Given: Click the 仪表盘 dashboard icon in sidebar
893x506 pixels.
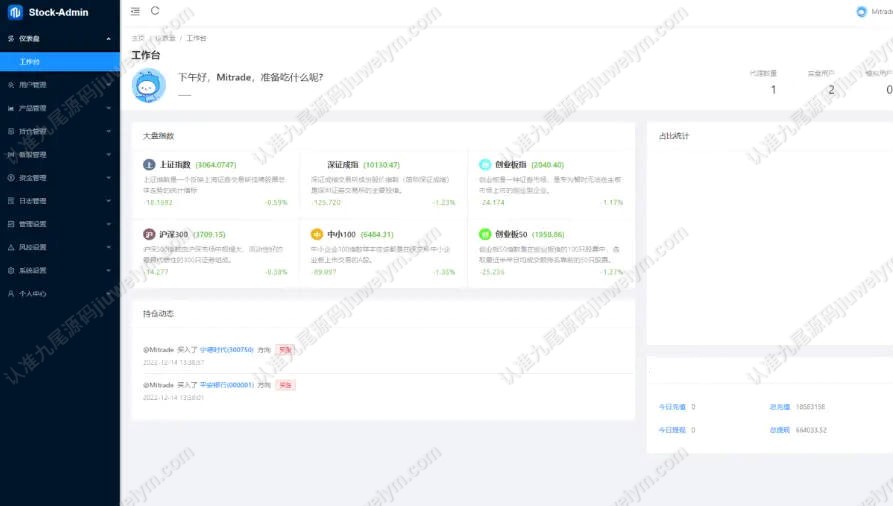Looking at the screenshot, I should (11, 39).
